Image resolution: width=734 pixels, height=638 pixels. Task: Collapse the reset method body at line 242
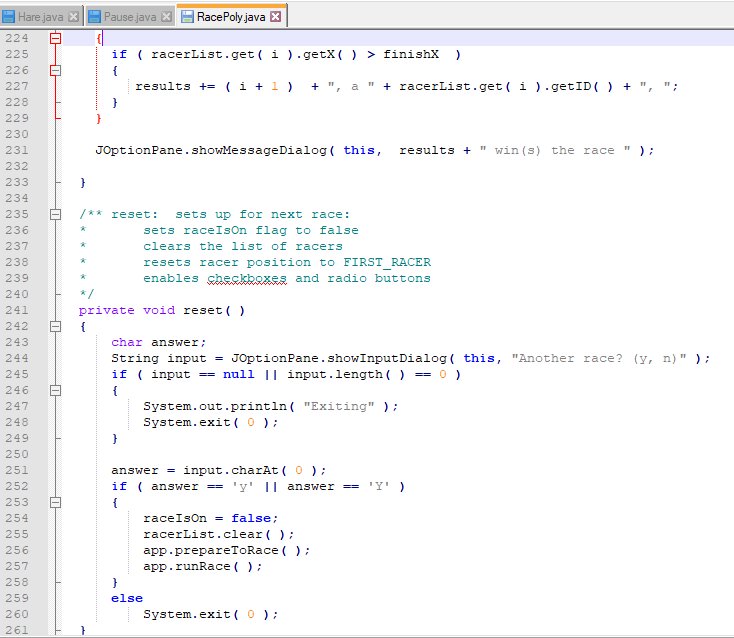(x=55, y=326)
